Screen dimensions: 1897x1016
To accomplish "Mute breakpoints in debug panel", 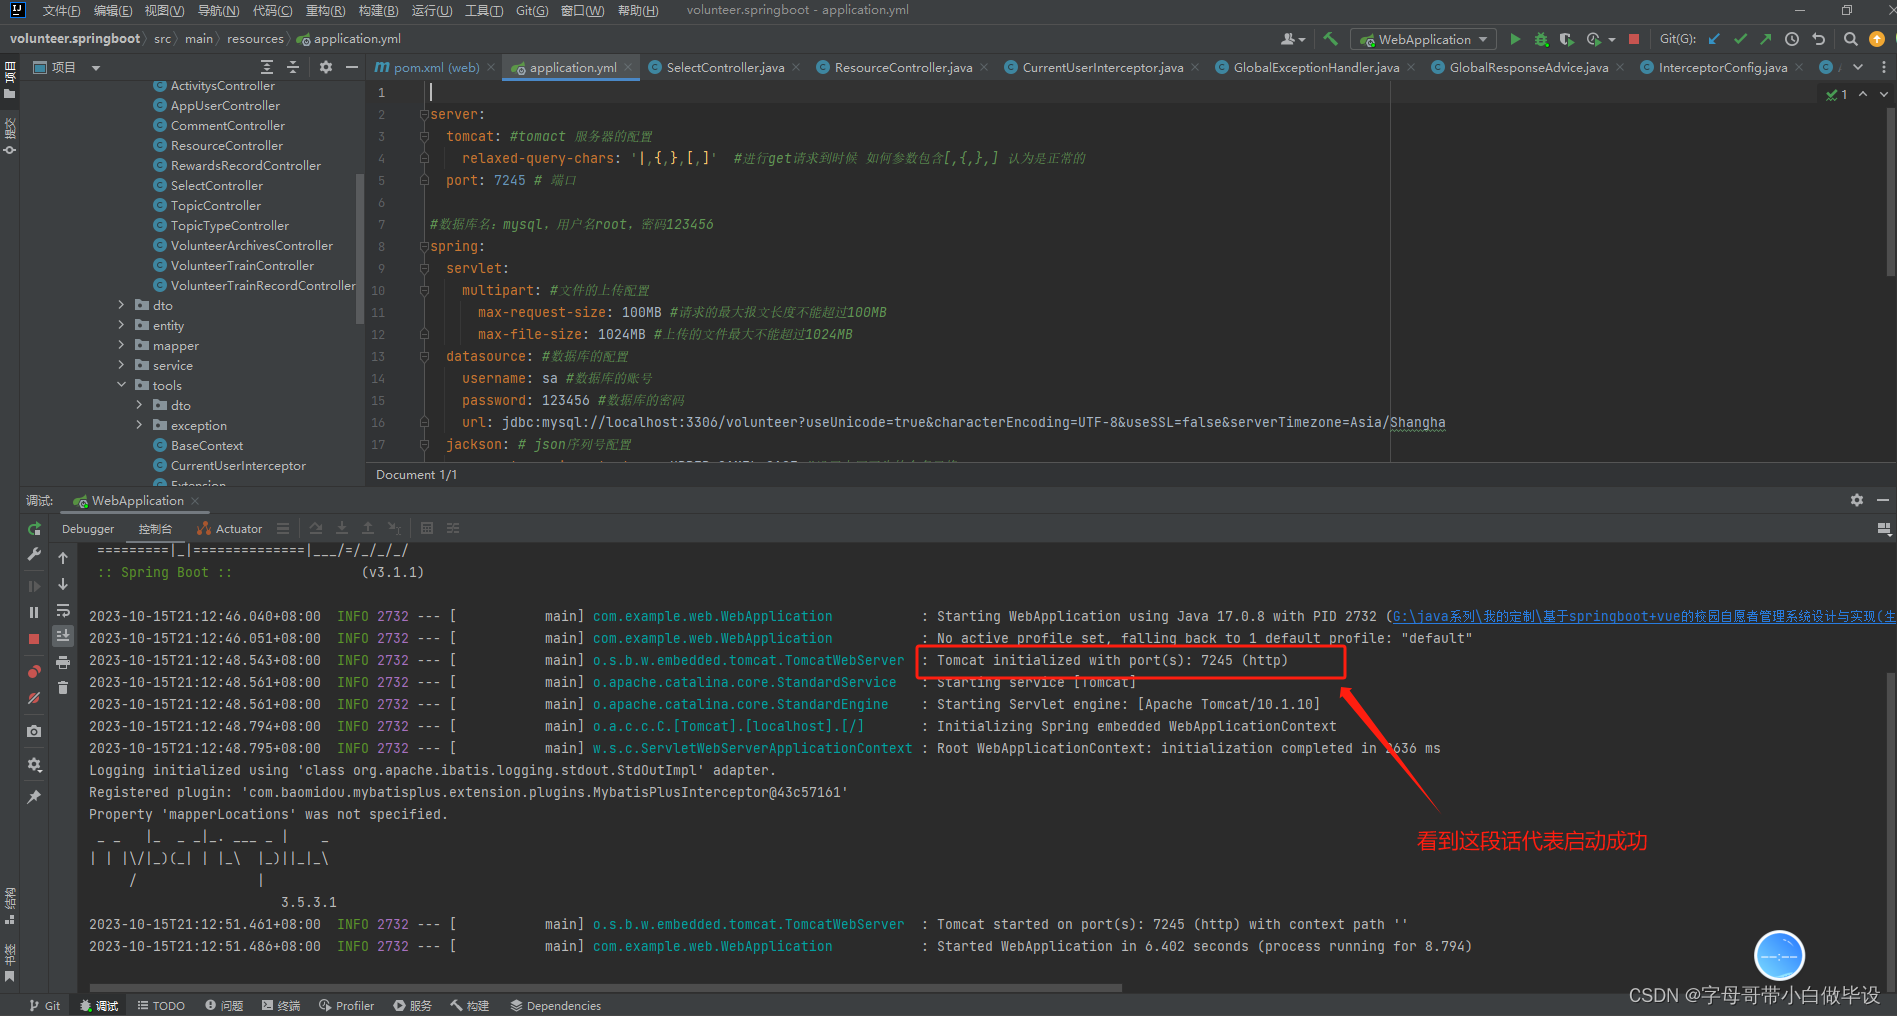I will (x=34, y=698).
